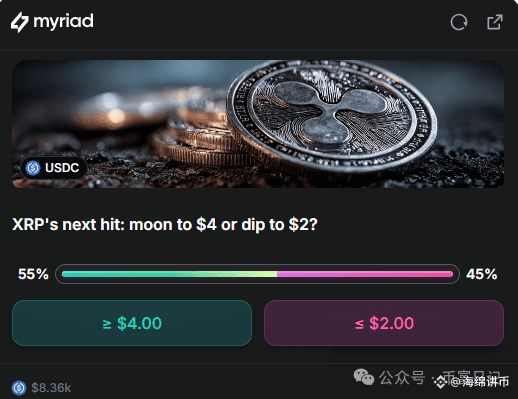The height and width of the screenshot is (399, 518).
Task: Click the pink portion of the odds bar
Action: pos(365,274)
